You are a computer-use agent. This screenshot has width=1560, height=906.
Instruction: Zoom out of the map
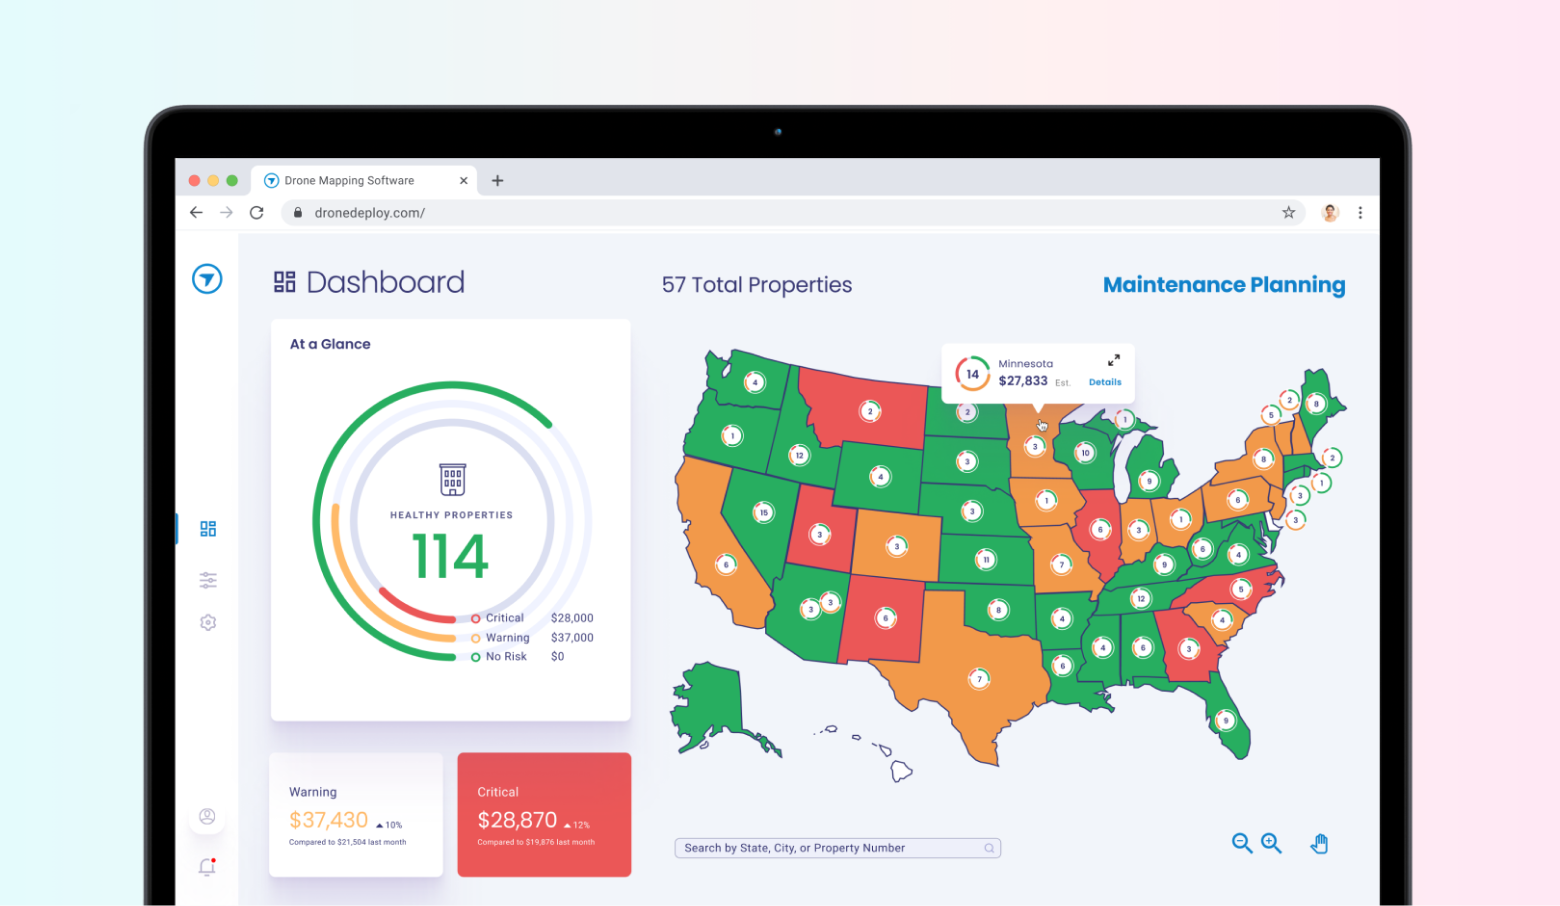click(x=1241, y=843)
